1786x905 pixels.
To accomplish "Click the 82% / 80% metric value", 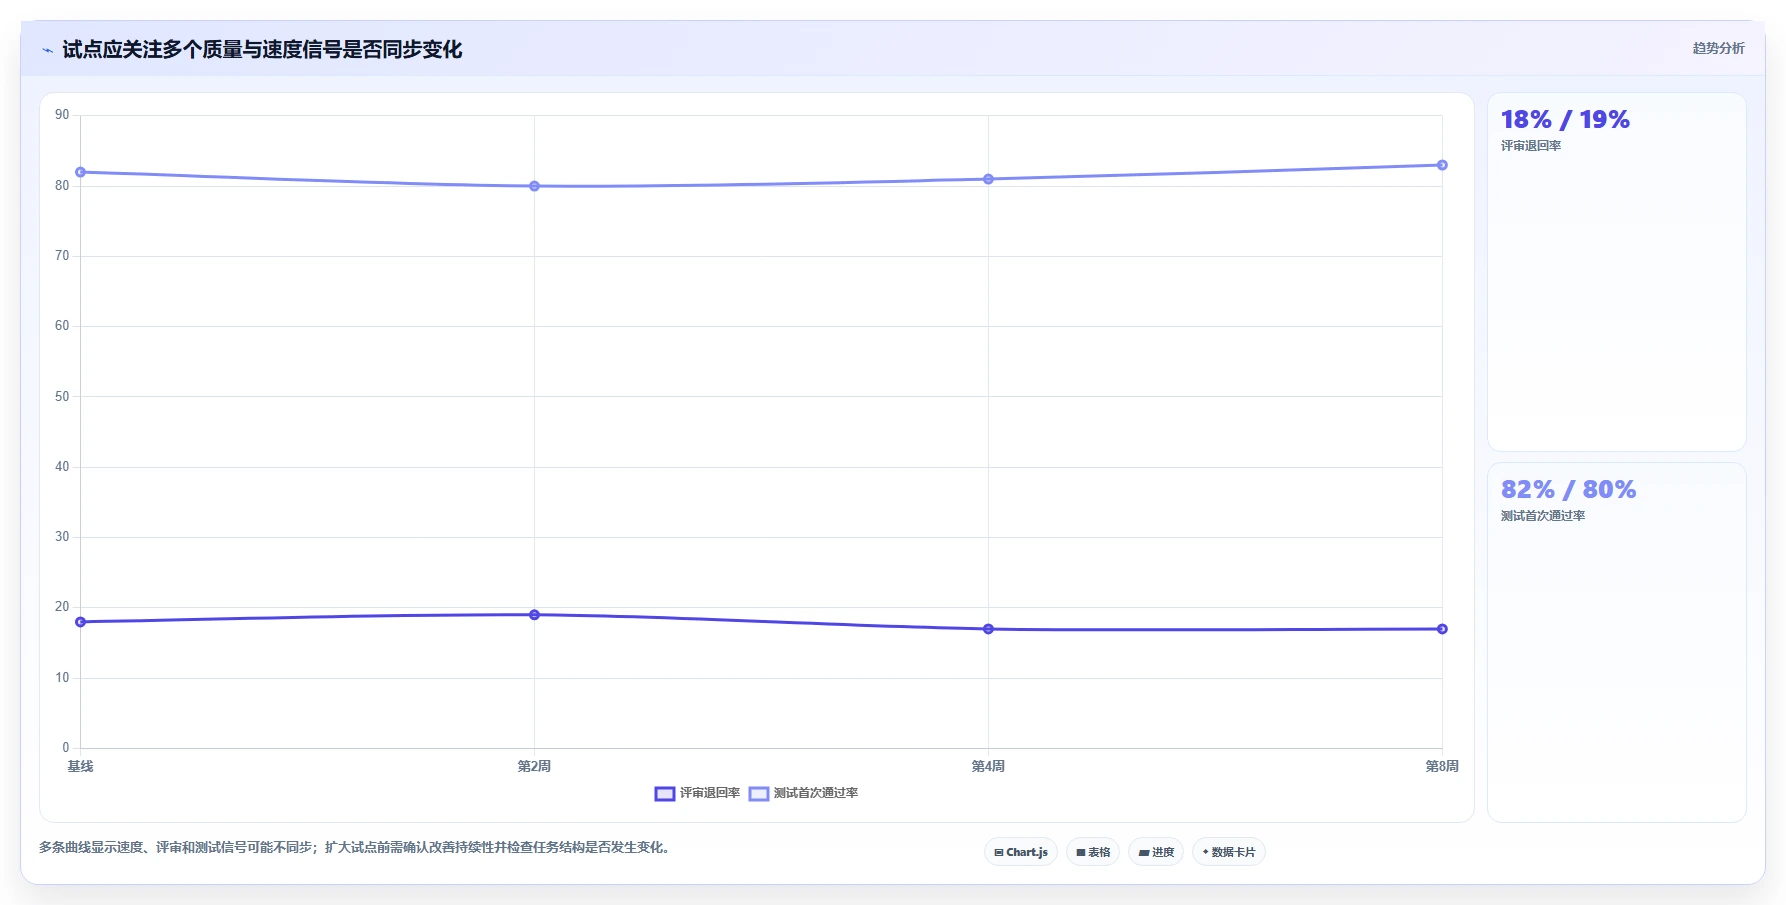I will tap(1568, 490).
